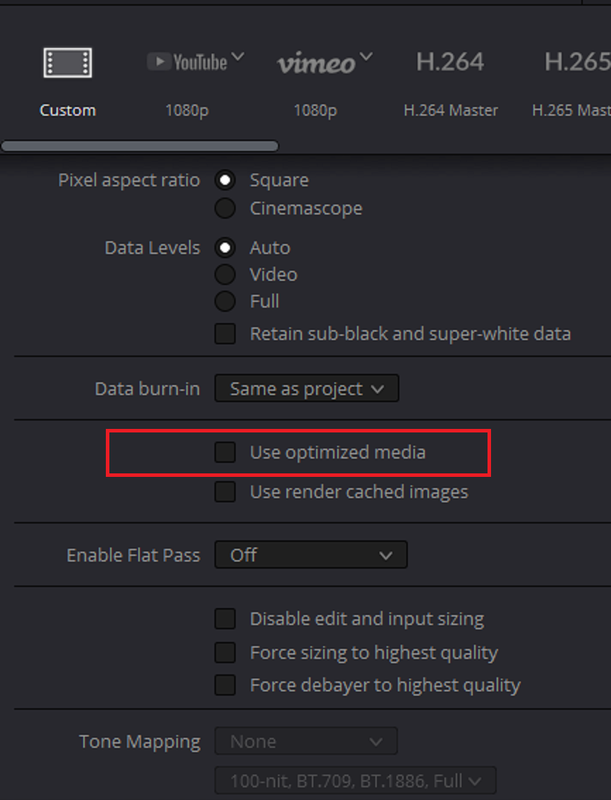Screen dimensions: 611x800
Task: Click the Data burn-in label
Action: pyautogui.click(x=147, y=389)
